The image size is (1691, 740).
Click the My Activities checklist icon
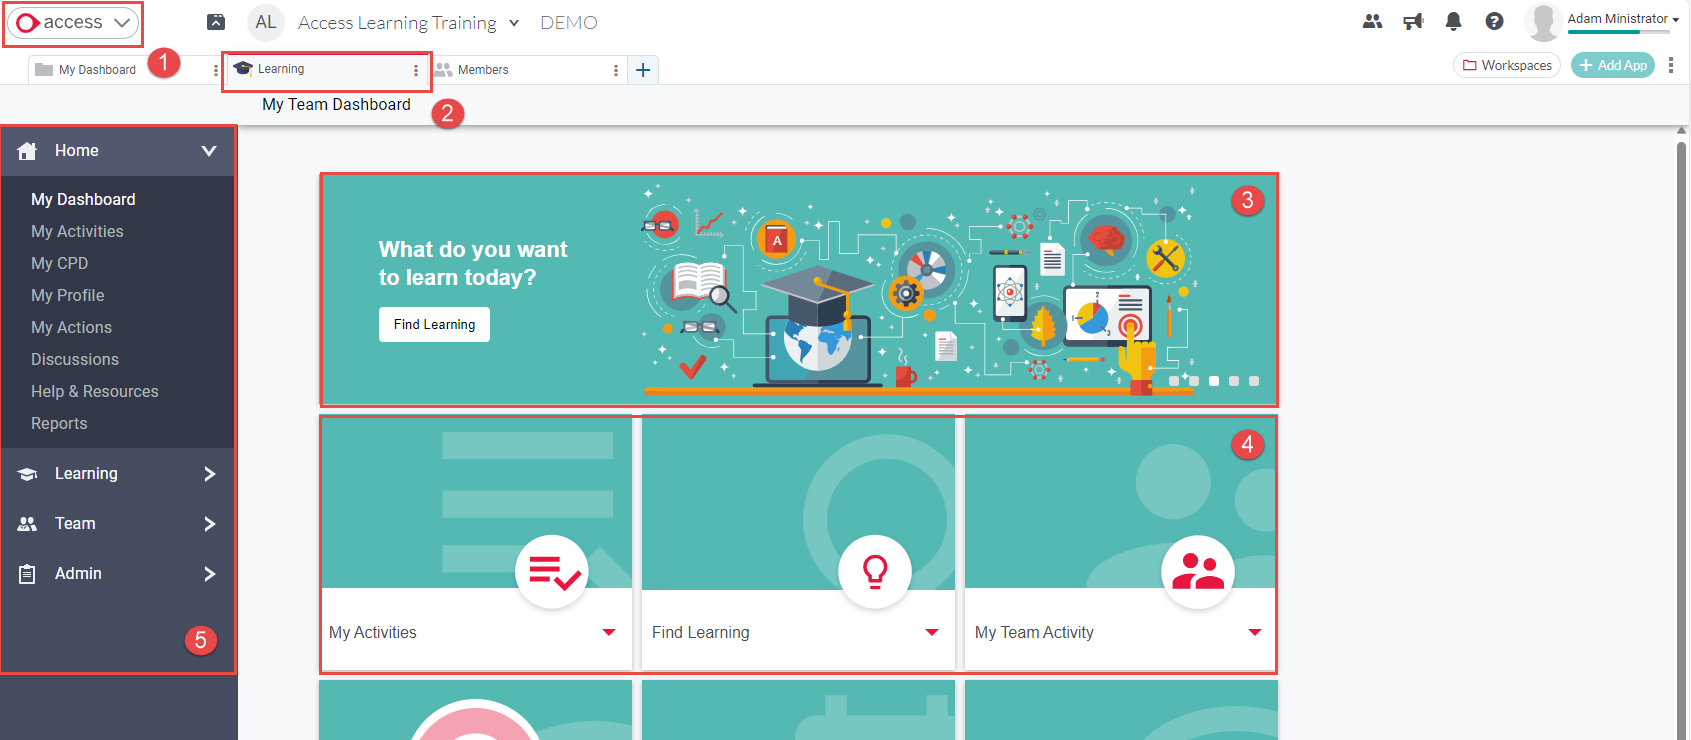click(x=552, y=572)
